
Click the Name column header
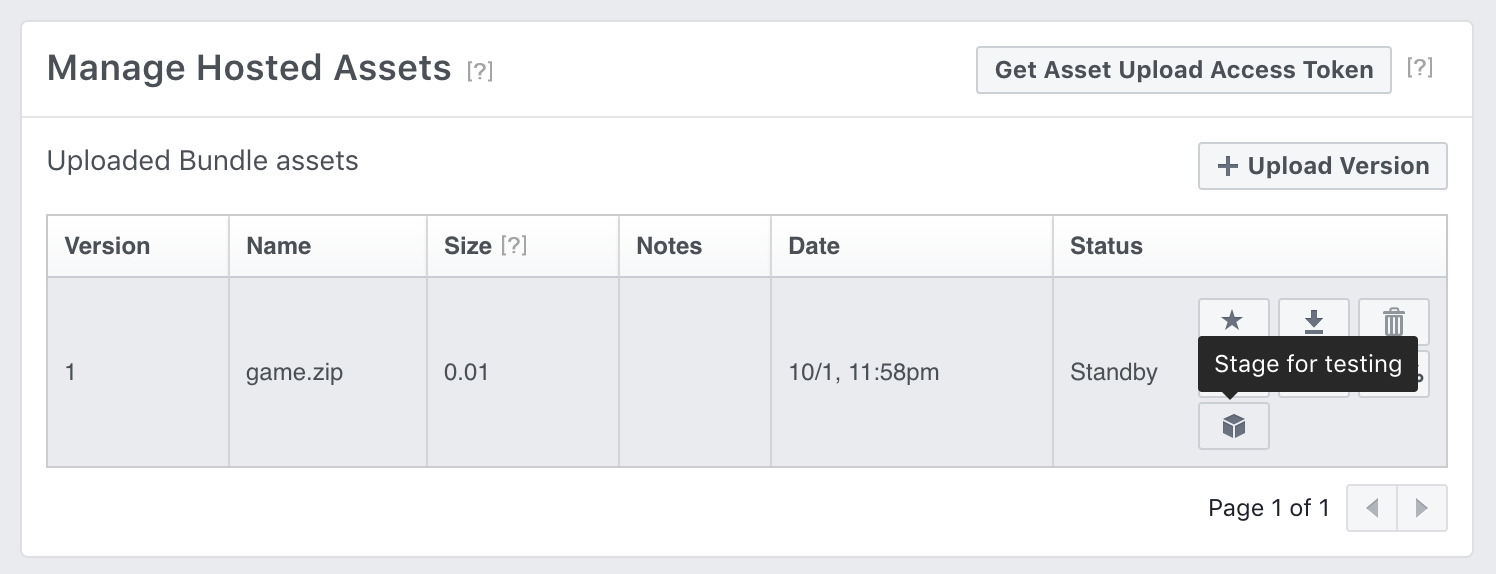279,246
